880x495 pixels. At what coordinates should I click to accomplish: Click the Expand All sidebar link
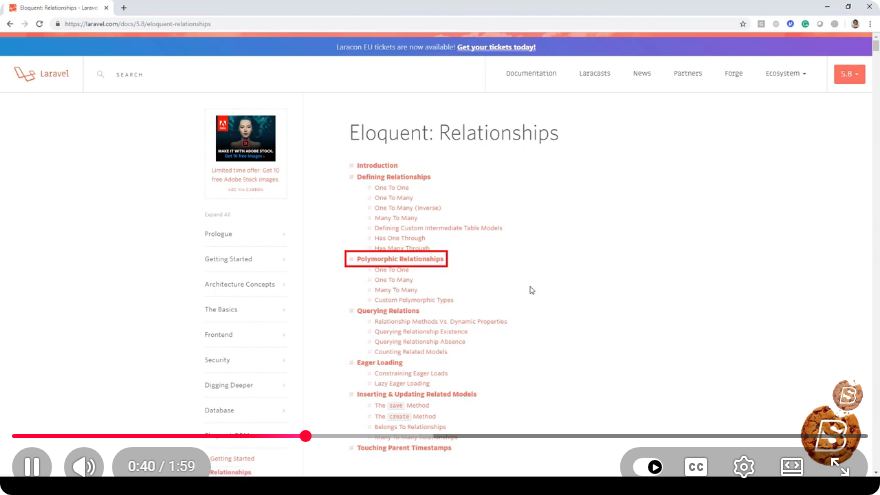pos(217,214)
